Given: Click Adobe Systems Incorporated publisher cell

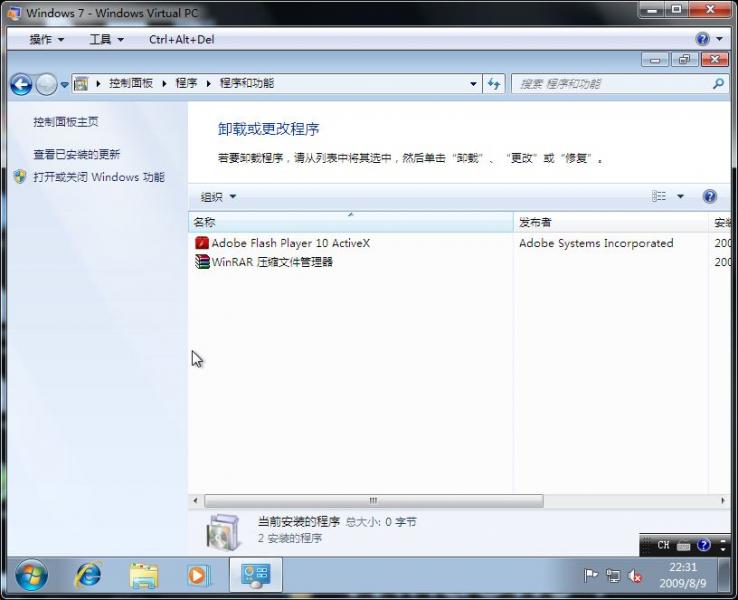Looking at the screenshot, I should coord(596,243).
